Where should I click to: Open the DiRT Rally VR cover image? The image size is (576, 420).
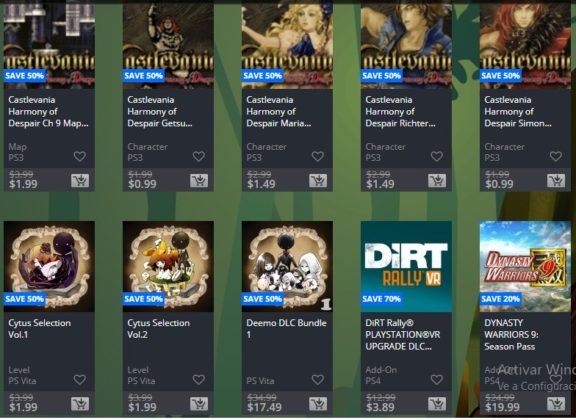(406, 266)
